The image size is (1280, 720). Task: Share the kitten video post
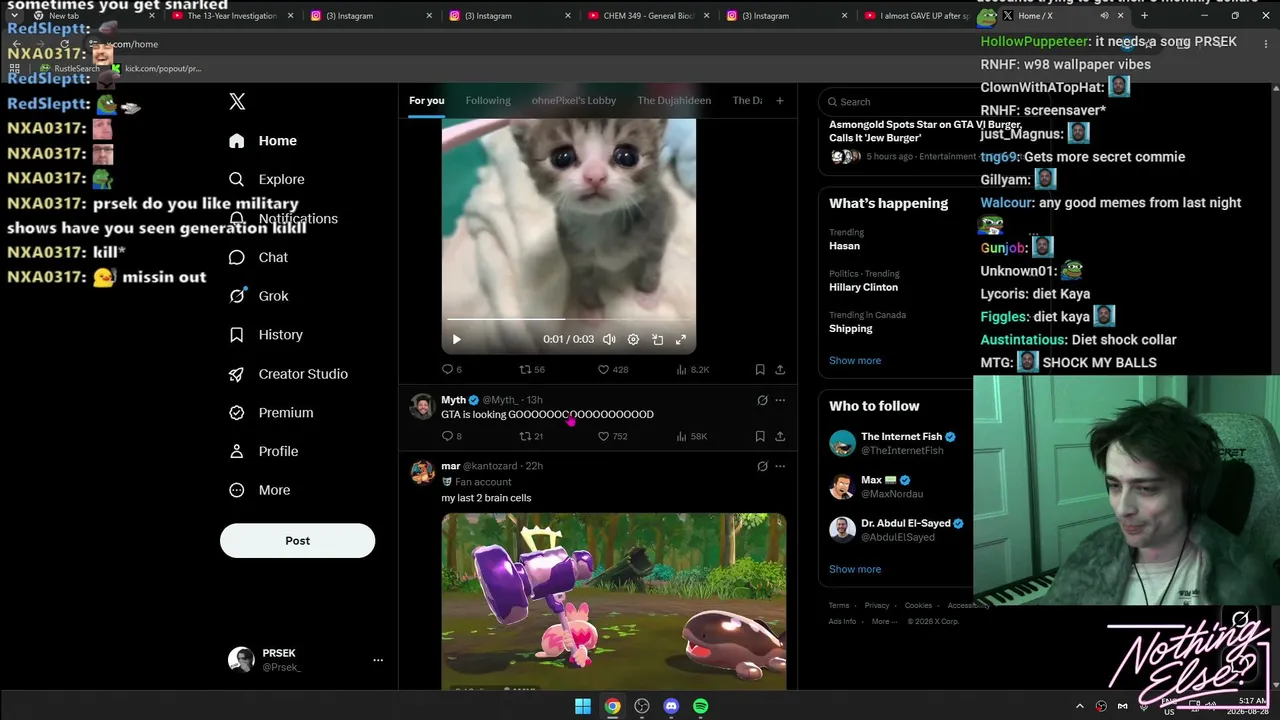click(780, 369)
